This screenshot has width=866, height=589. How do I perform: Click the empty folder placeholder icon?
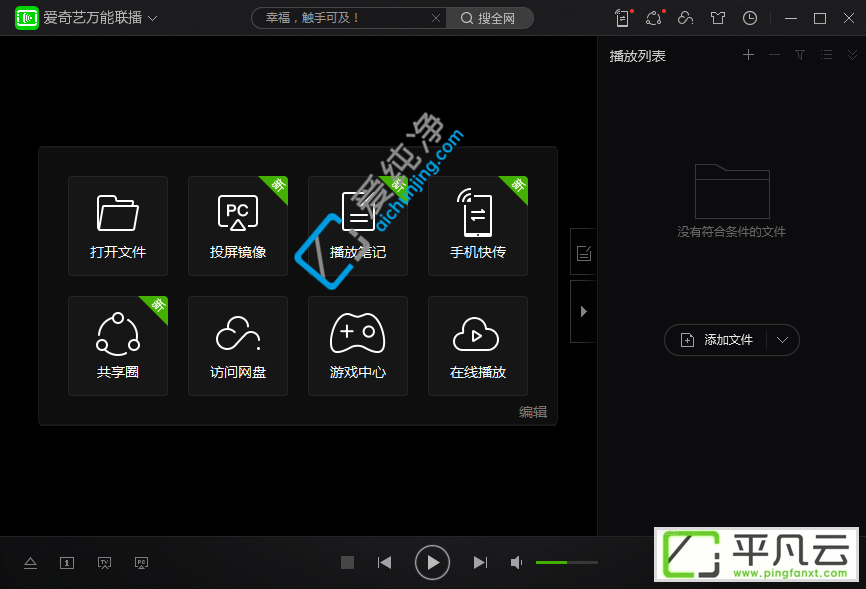coord(732,191)
